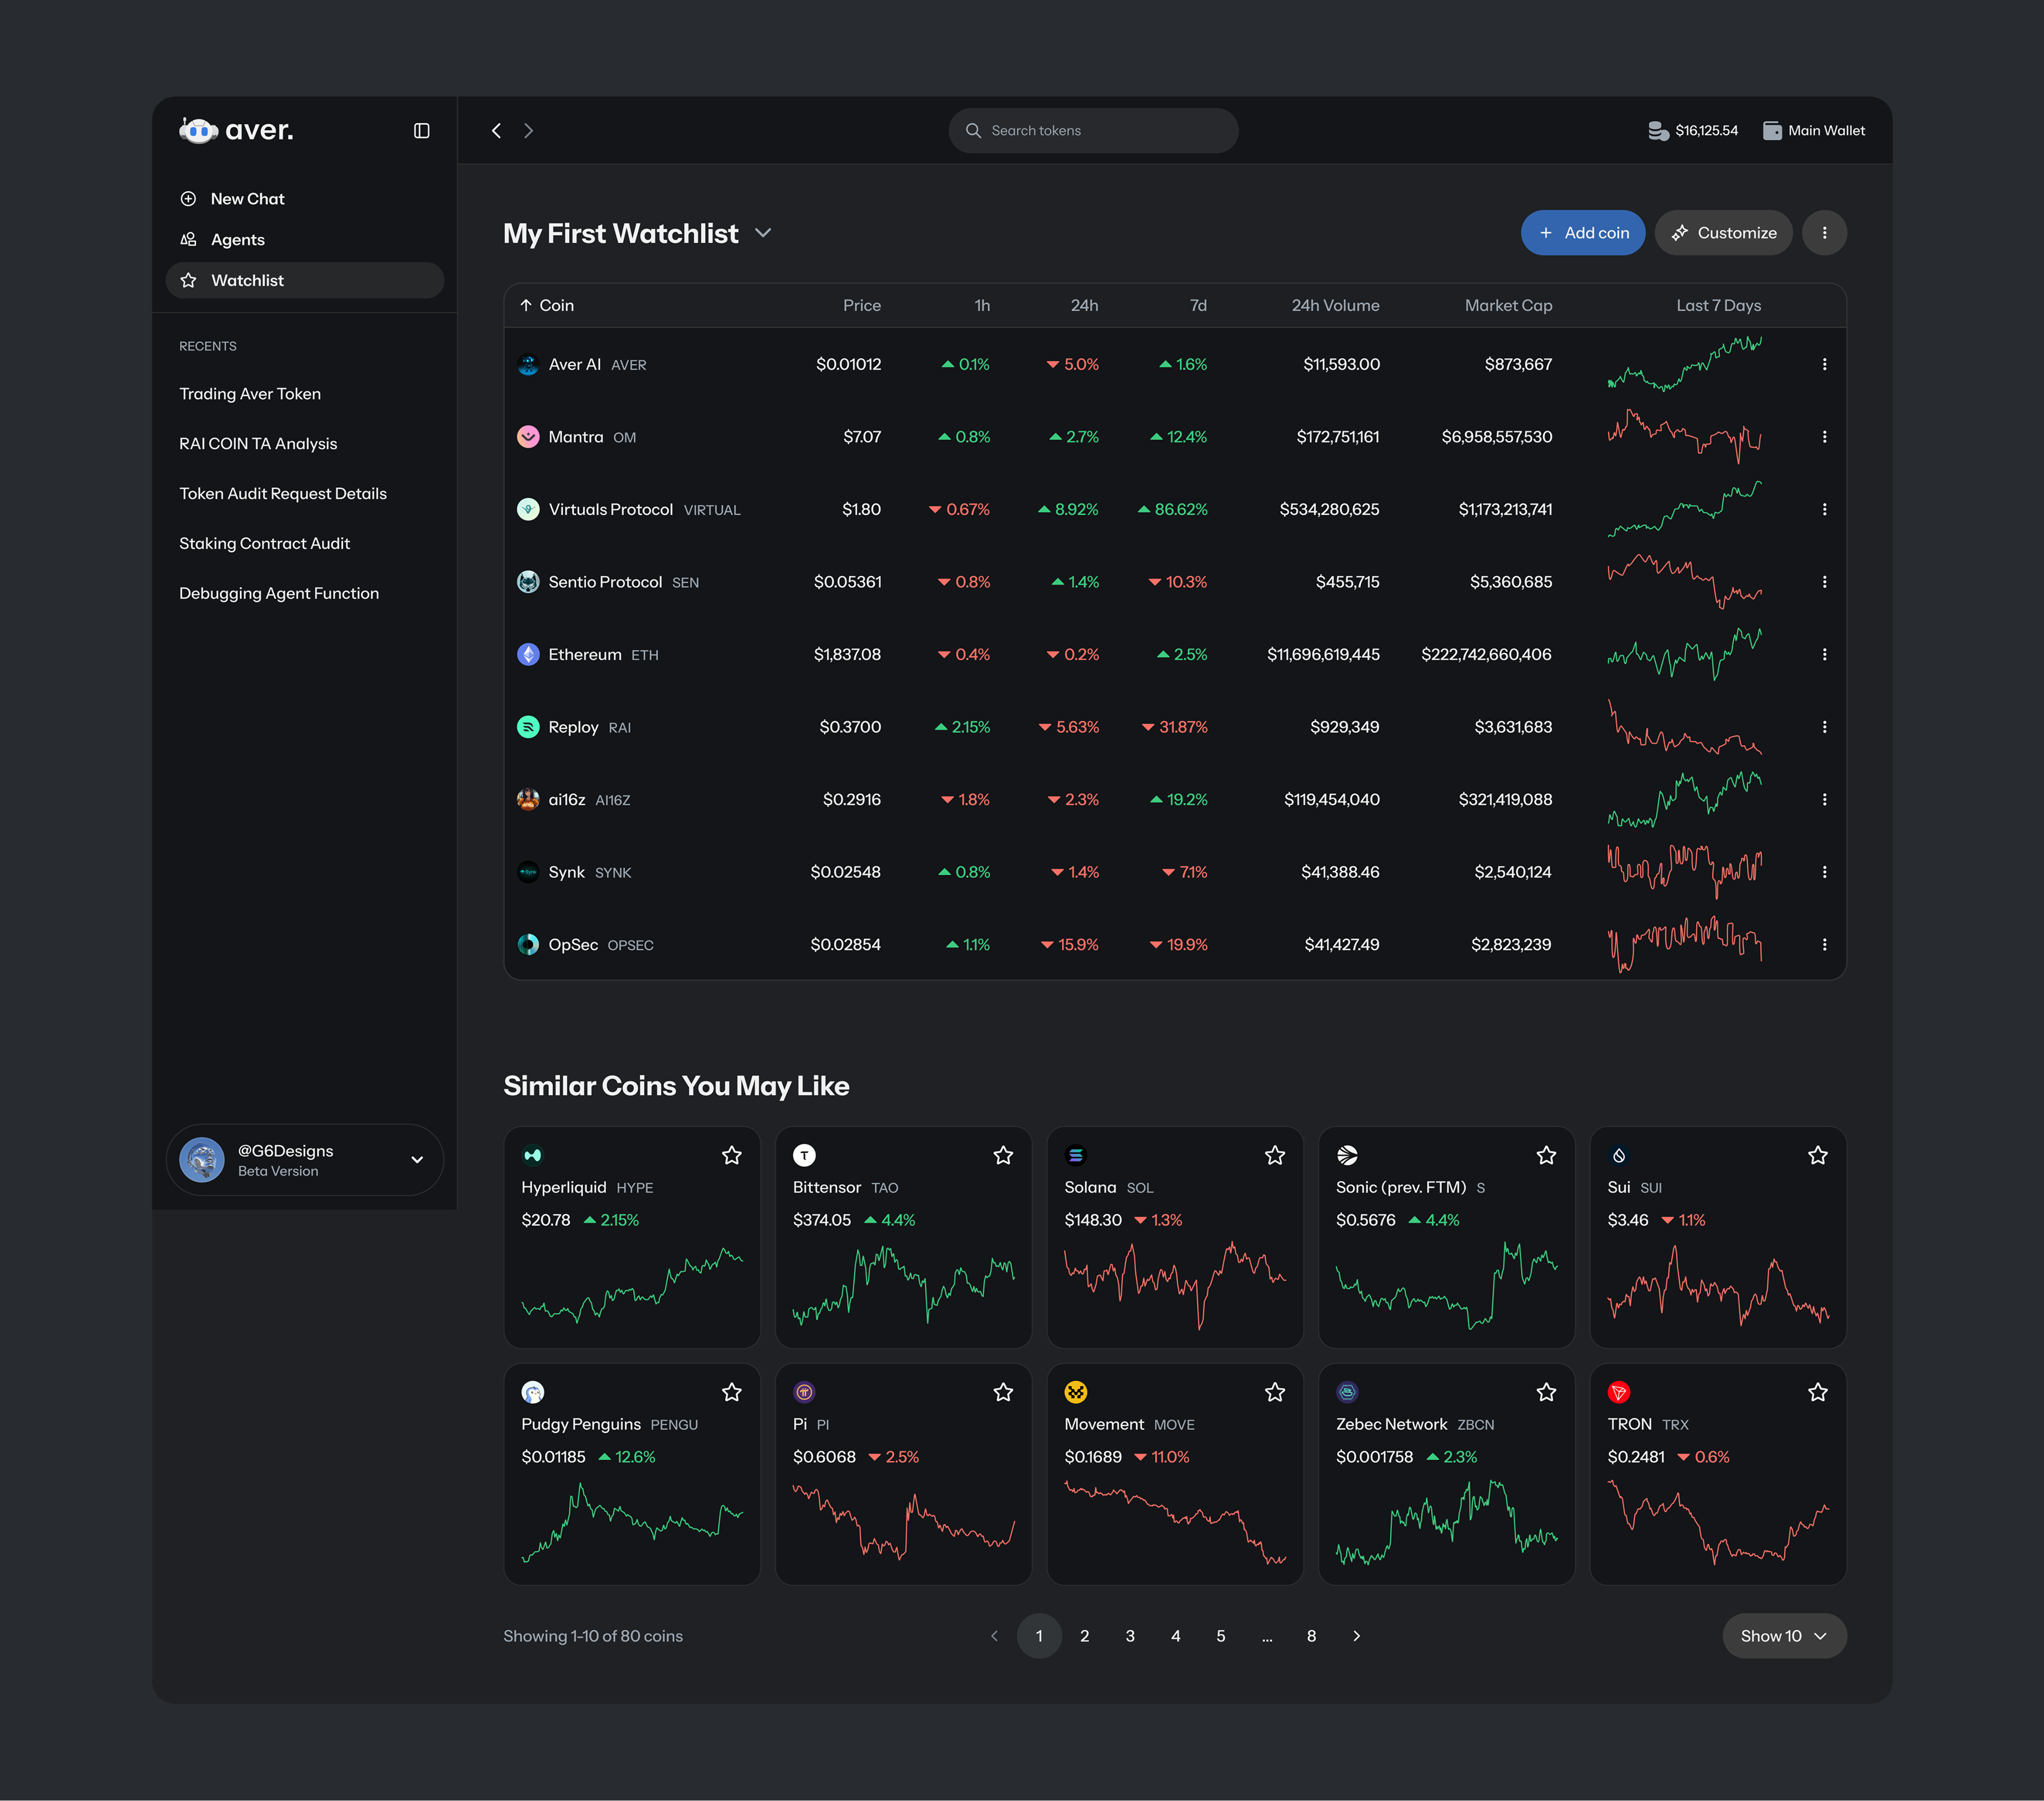The image size is (2044, 1801).
Task: Open Synk row options
Action: click(x=1824, y=872)
